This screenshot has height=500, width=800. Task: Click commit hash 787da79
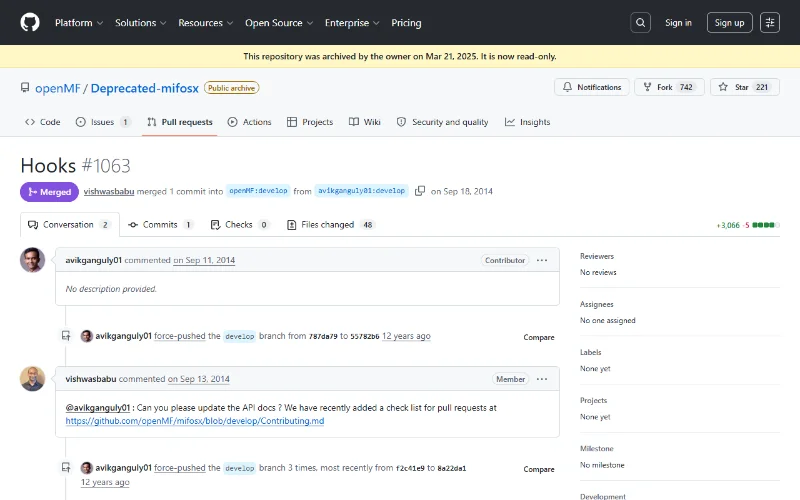(323, 336)
